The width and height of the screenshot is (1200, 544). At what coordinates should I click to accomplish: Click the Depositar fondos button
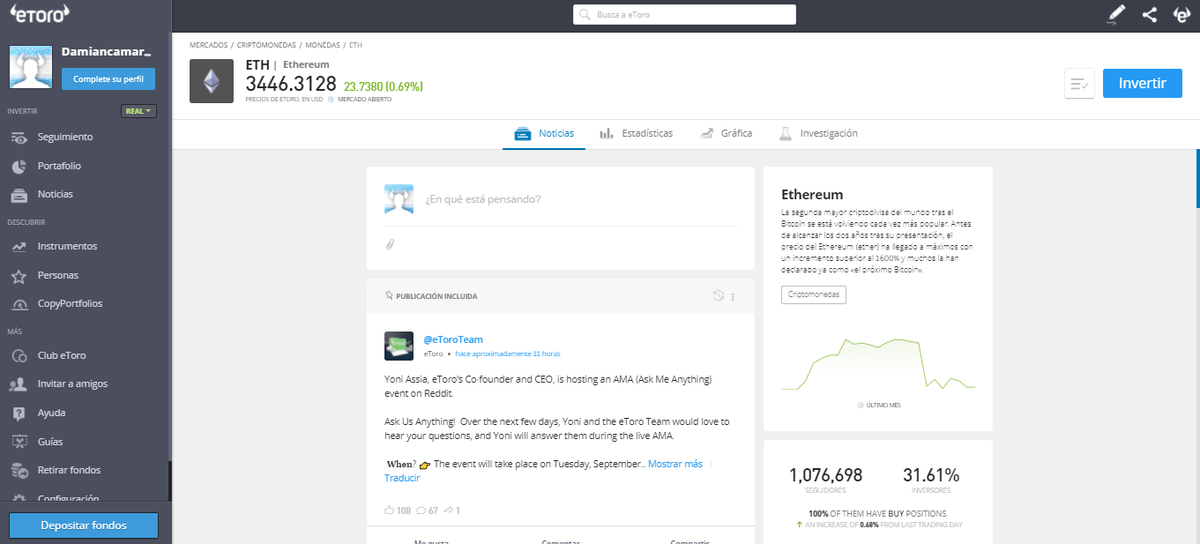pos(83,525)
